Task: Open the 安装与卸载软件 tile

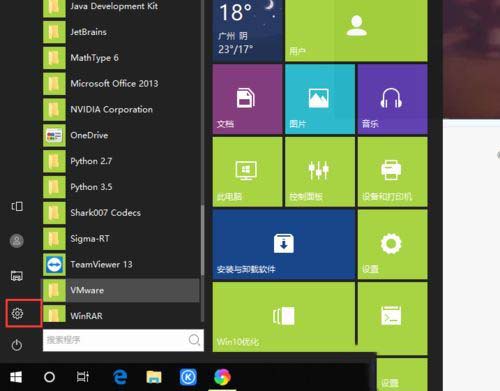Action: [284, 244]
